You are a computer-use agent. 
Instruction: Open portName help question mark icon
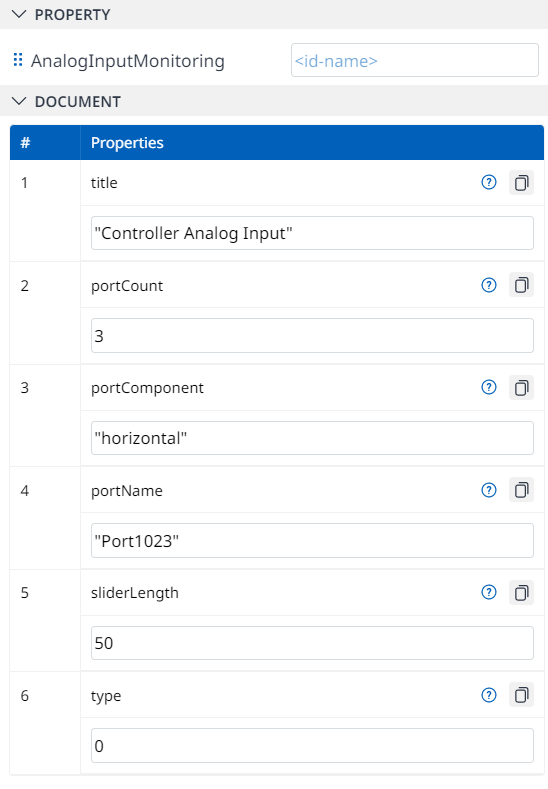489,490
